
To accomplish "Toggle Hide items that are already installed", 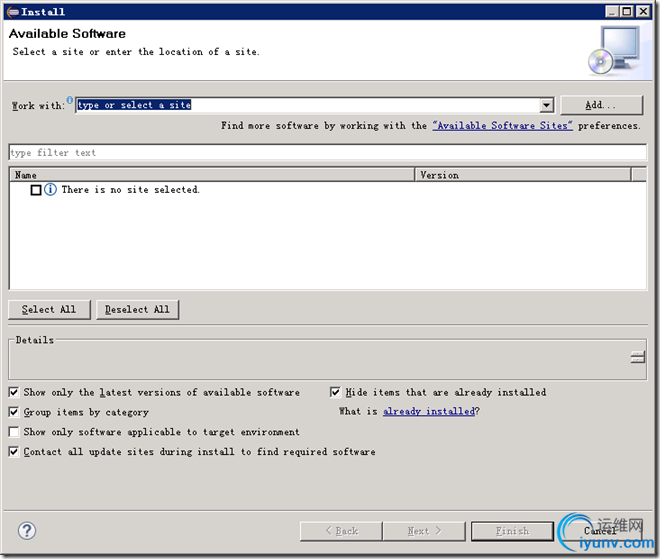I will 335,392.
